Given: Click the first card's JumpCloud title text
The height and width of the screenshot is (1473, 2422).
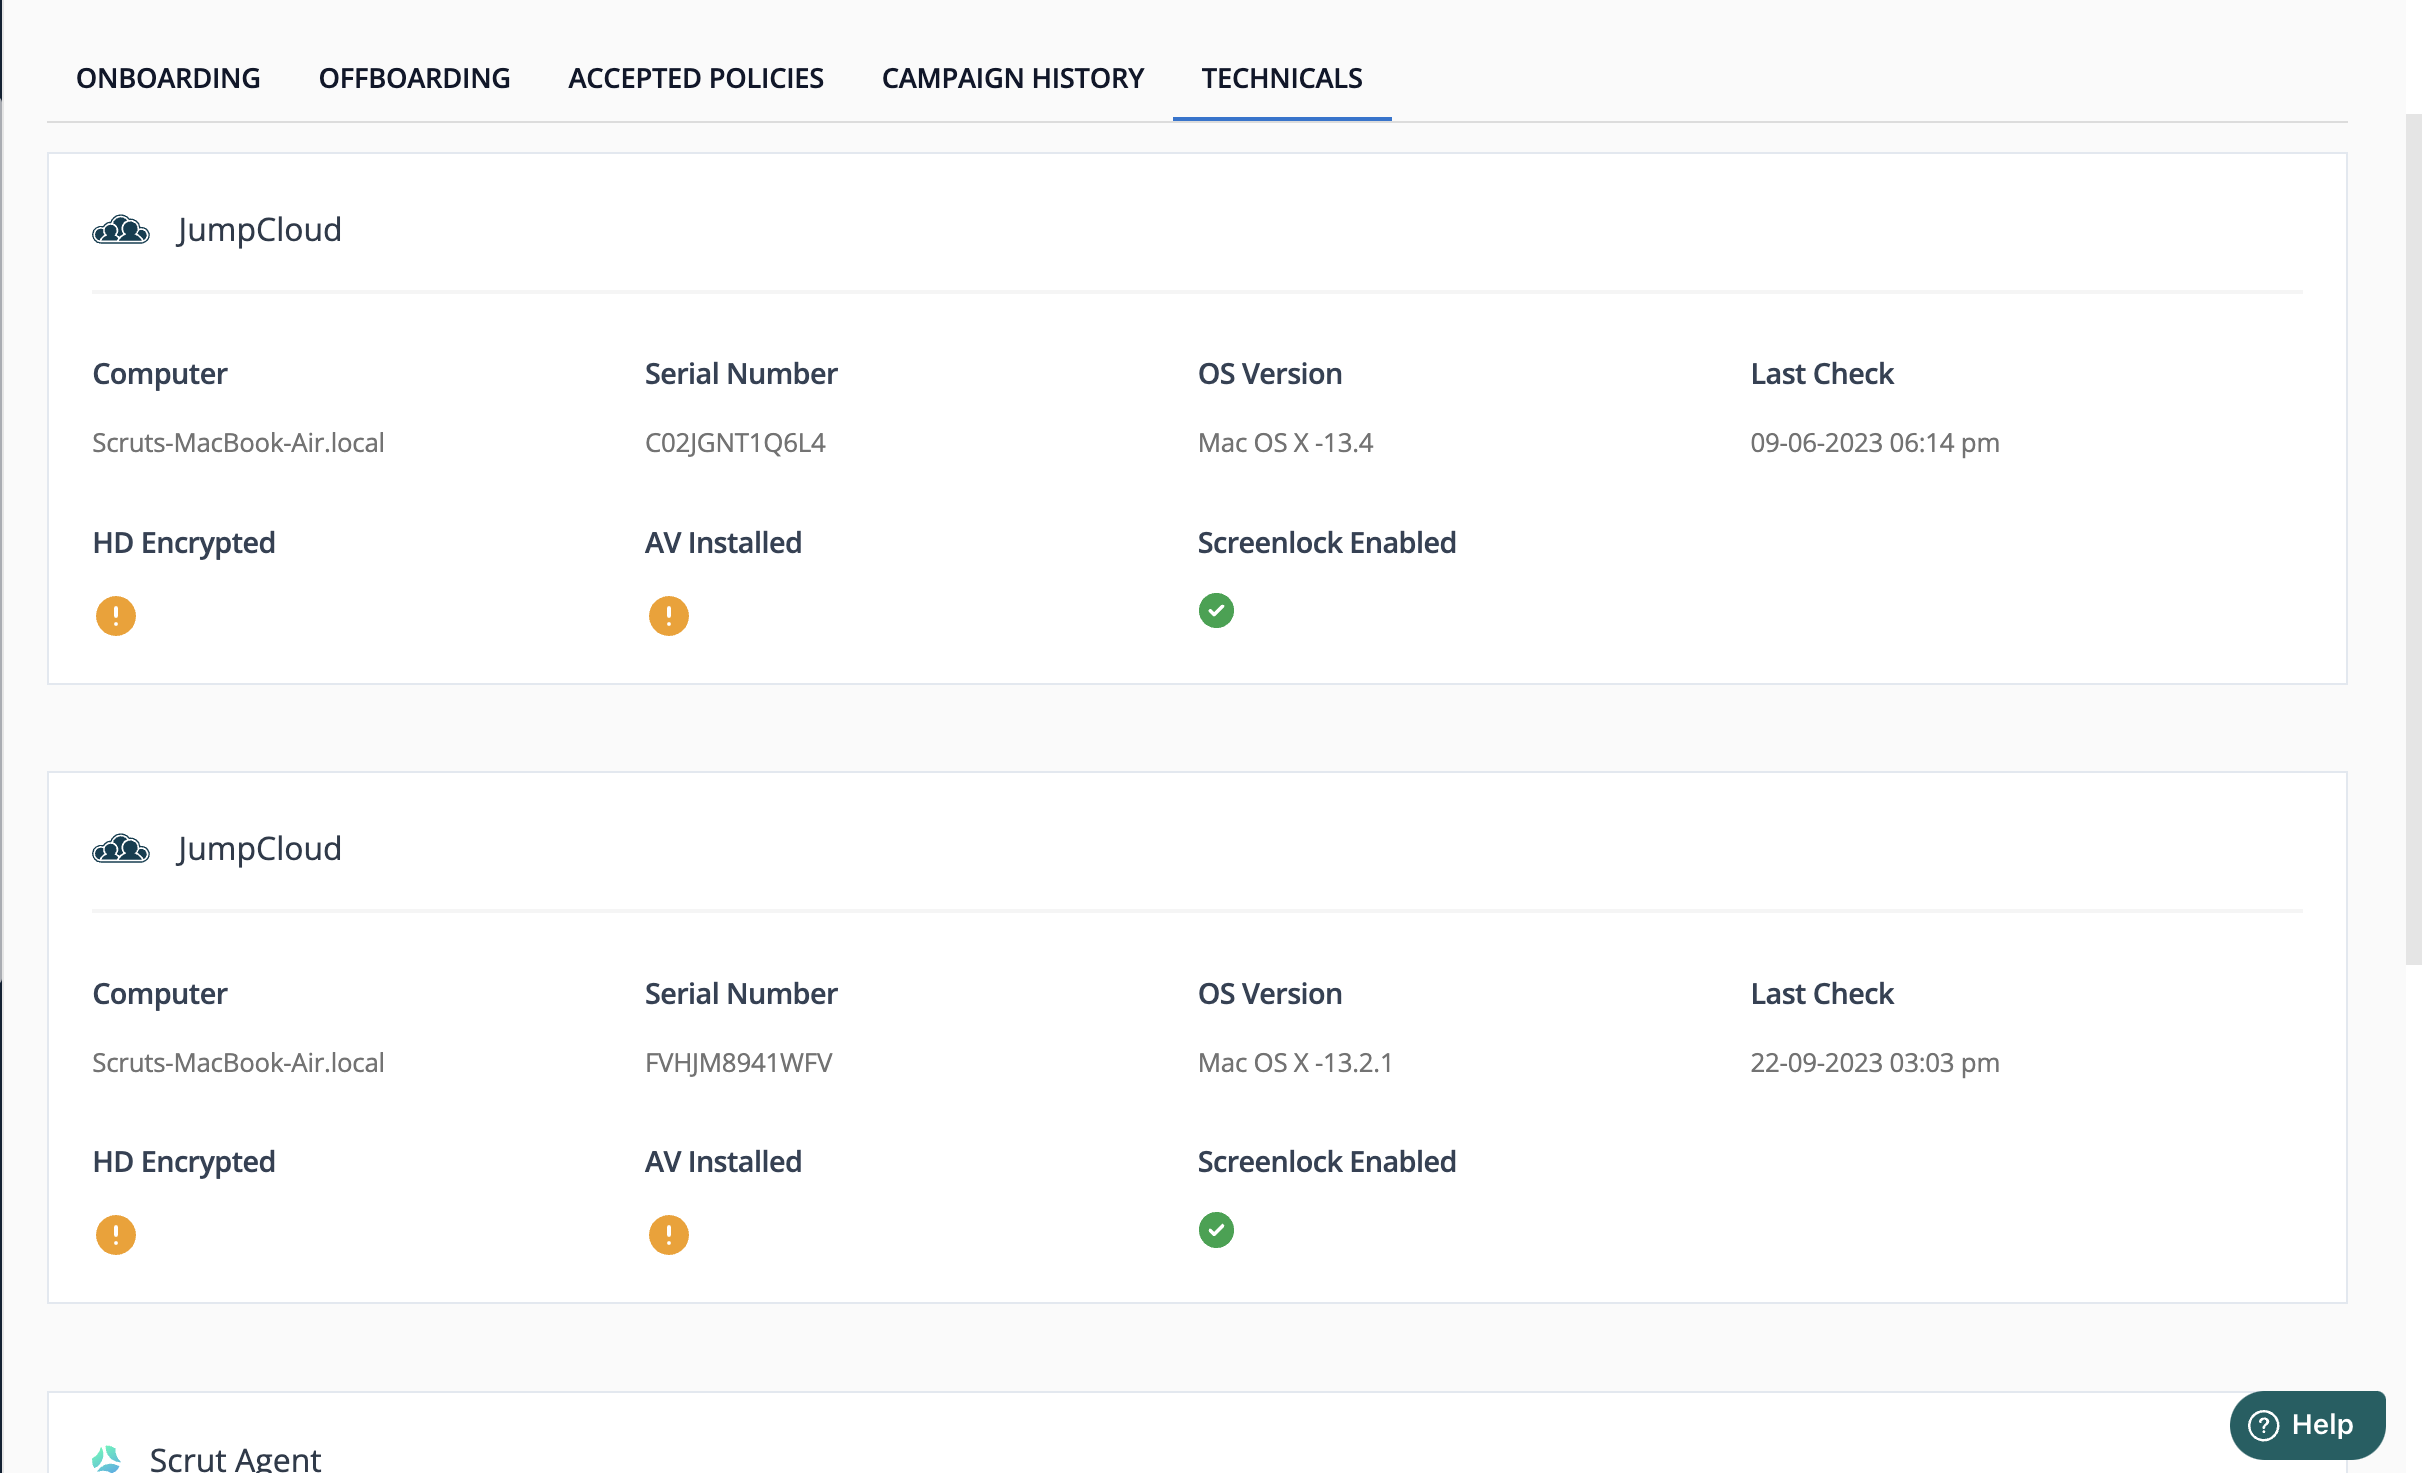Looking at the screenshot, I should click(259, 230).
